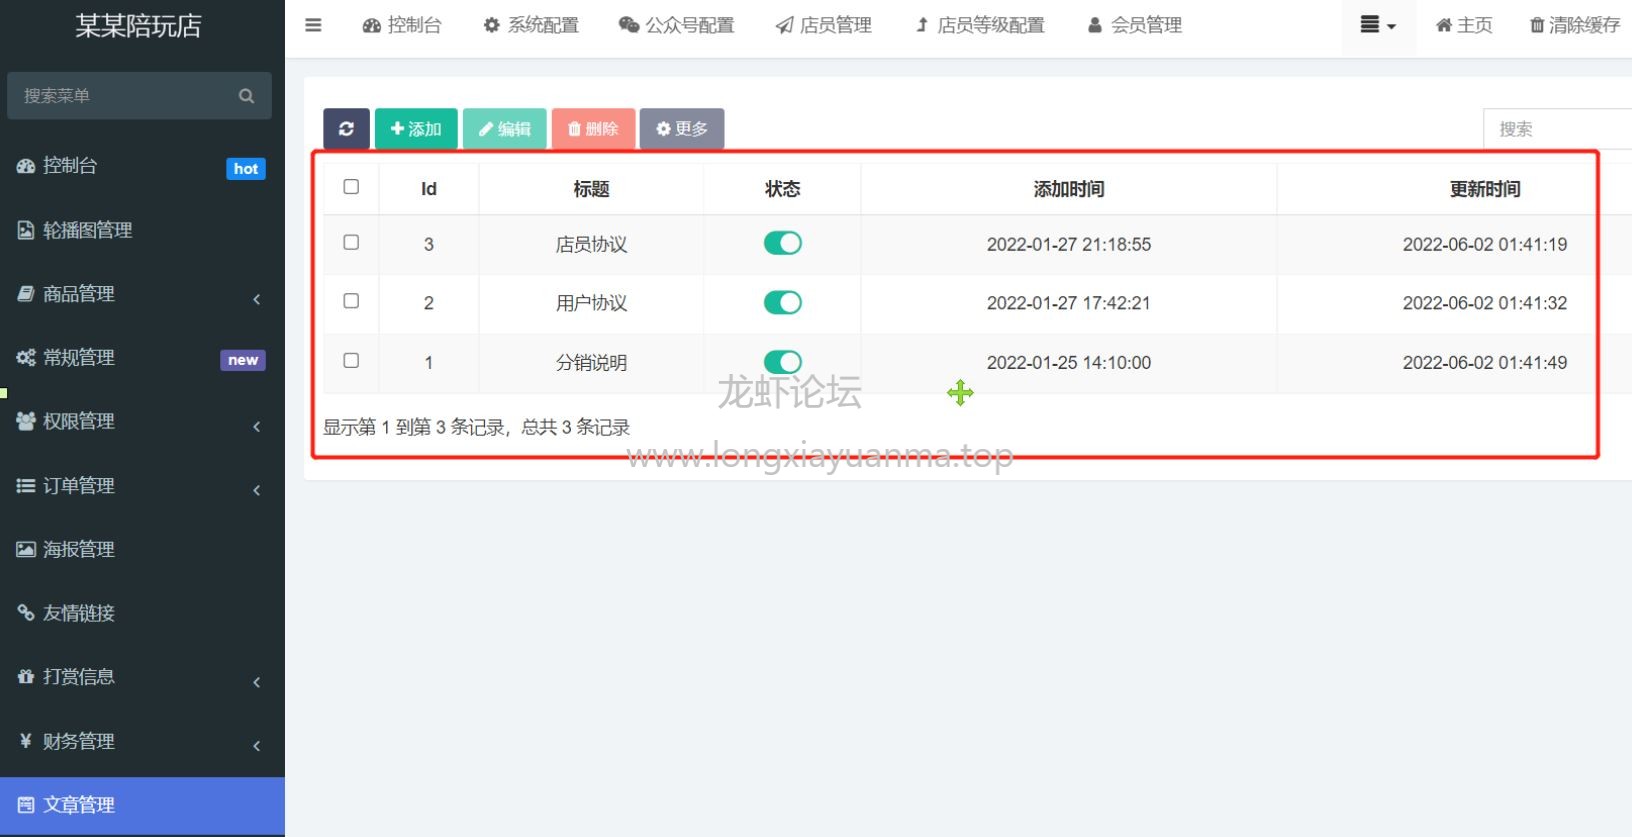Switch to the 公众号配置 tab
Image resolution: width=1632 pixels, height=837 pixels.
(676, 25)
